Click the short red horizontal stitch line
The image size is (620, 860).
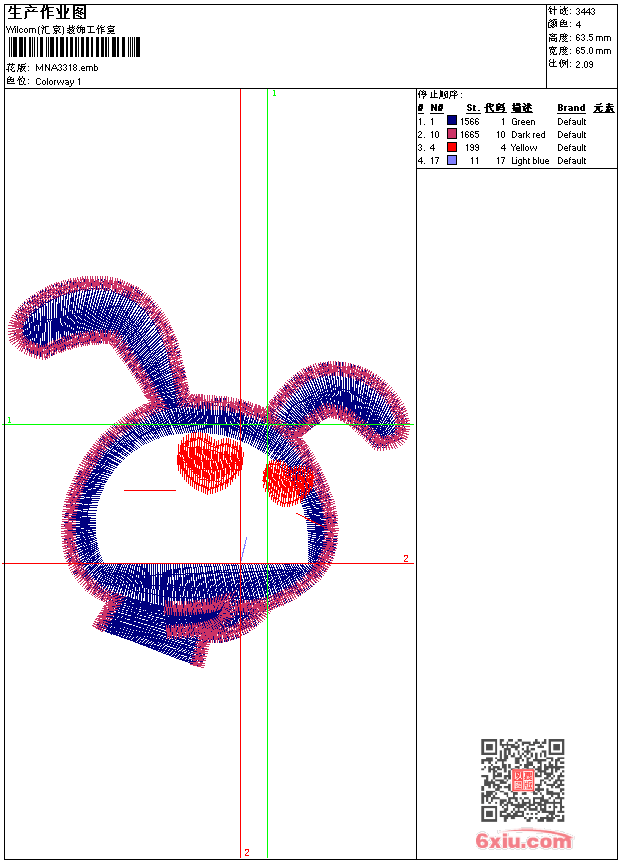pyautogui.click(x=149, y=490)
